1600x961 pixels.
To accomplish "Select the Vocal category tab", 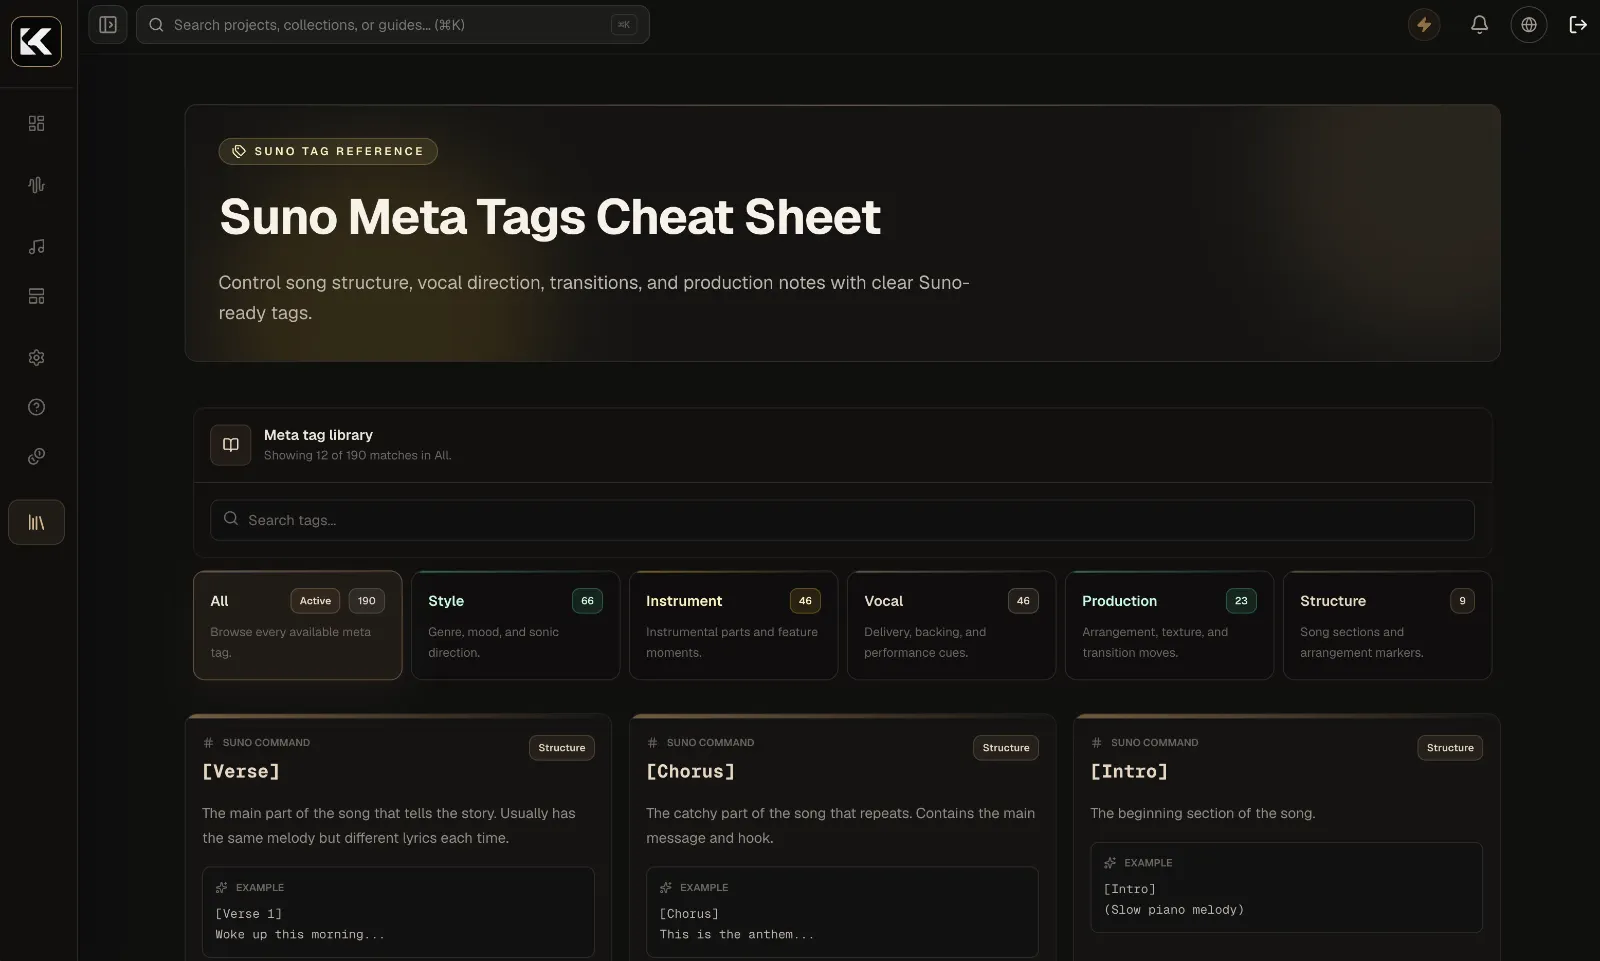I will 952,625.
